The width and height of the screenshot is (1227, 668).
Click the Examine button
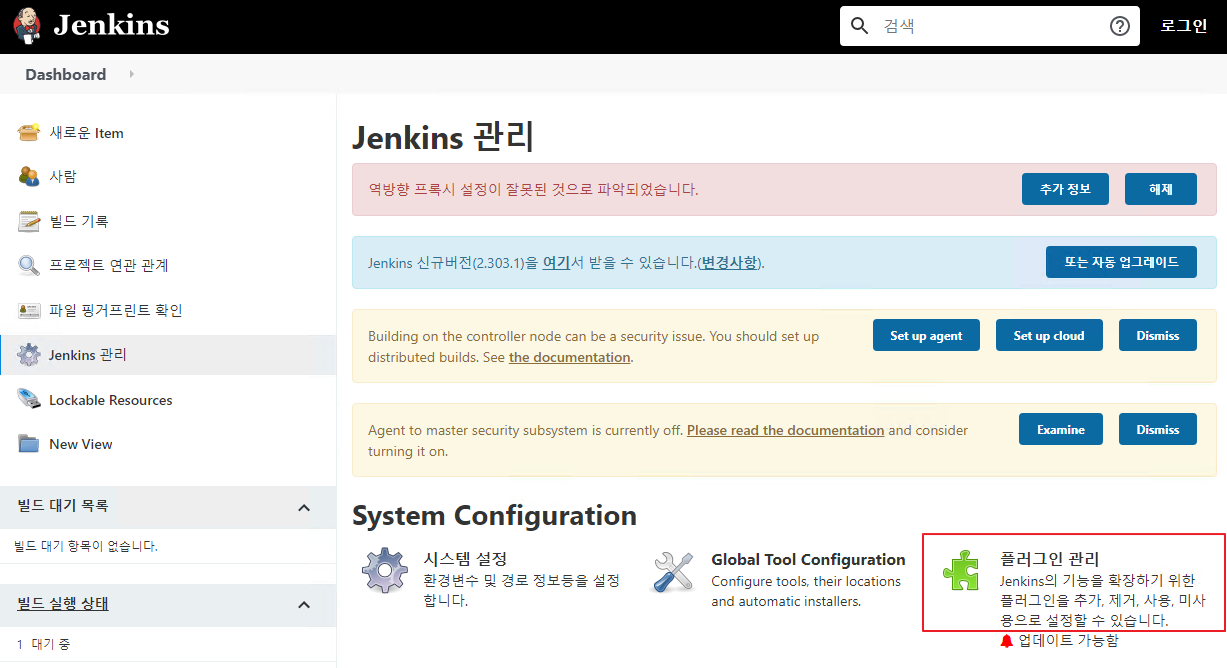point(1061,429)
